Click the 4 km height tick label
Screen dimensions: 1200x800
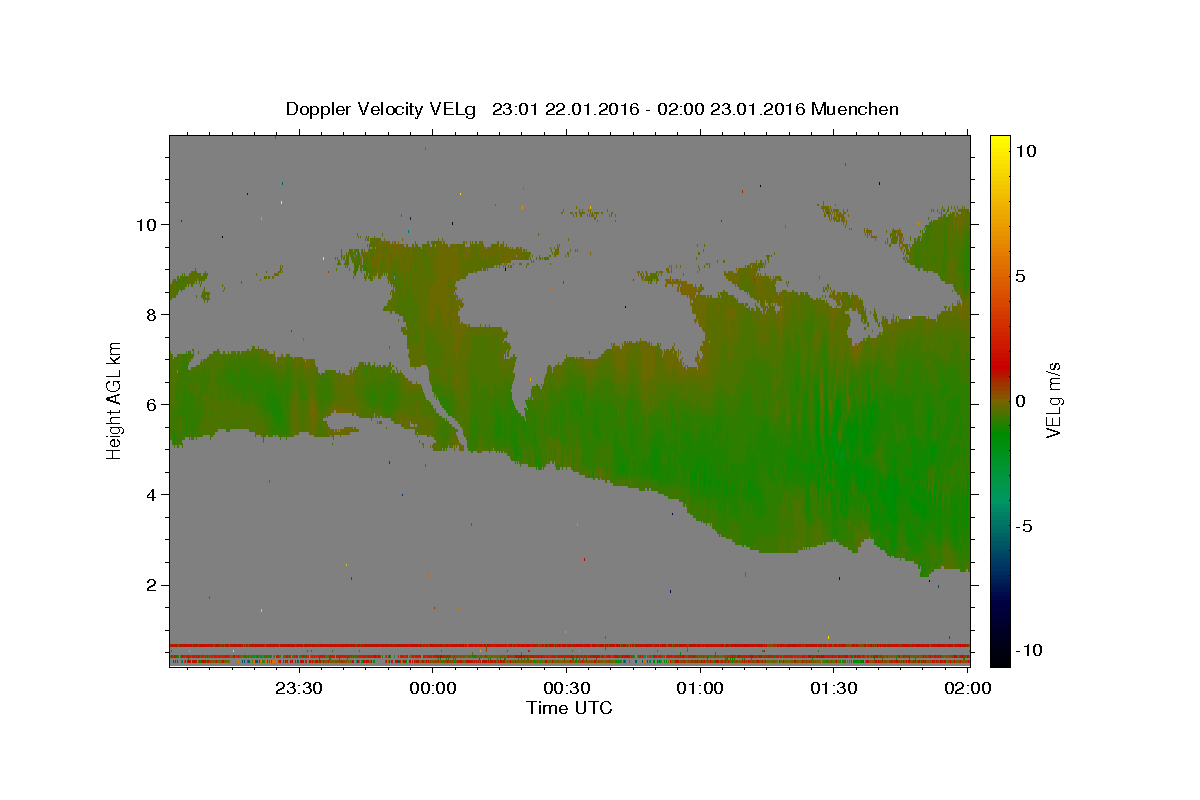[150, 494]
